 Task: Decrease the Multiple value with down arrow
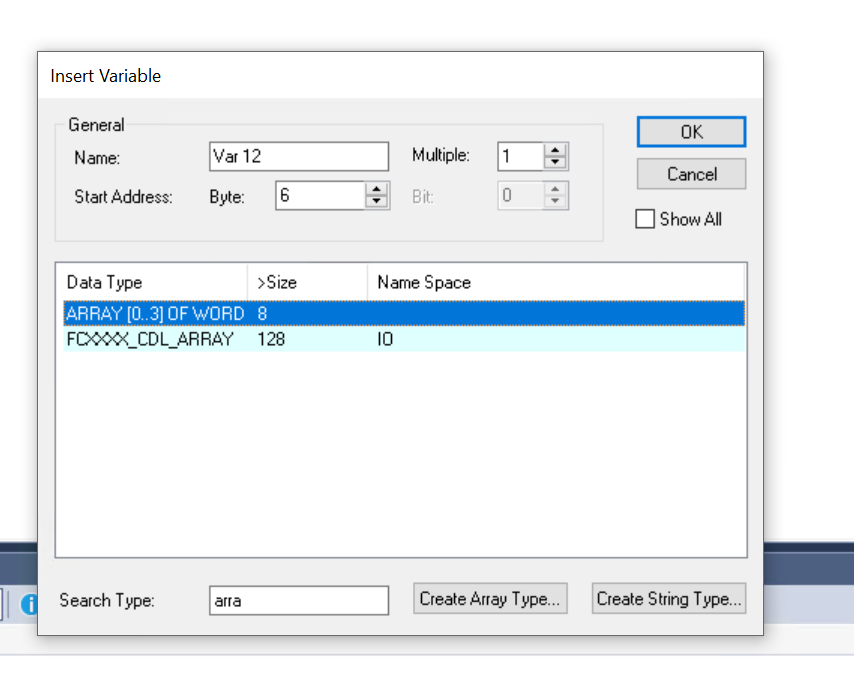(555, 162)
